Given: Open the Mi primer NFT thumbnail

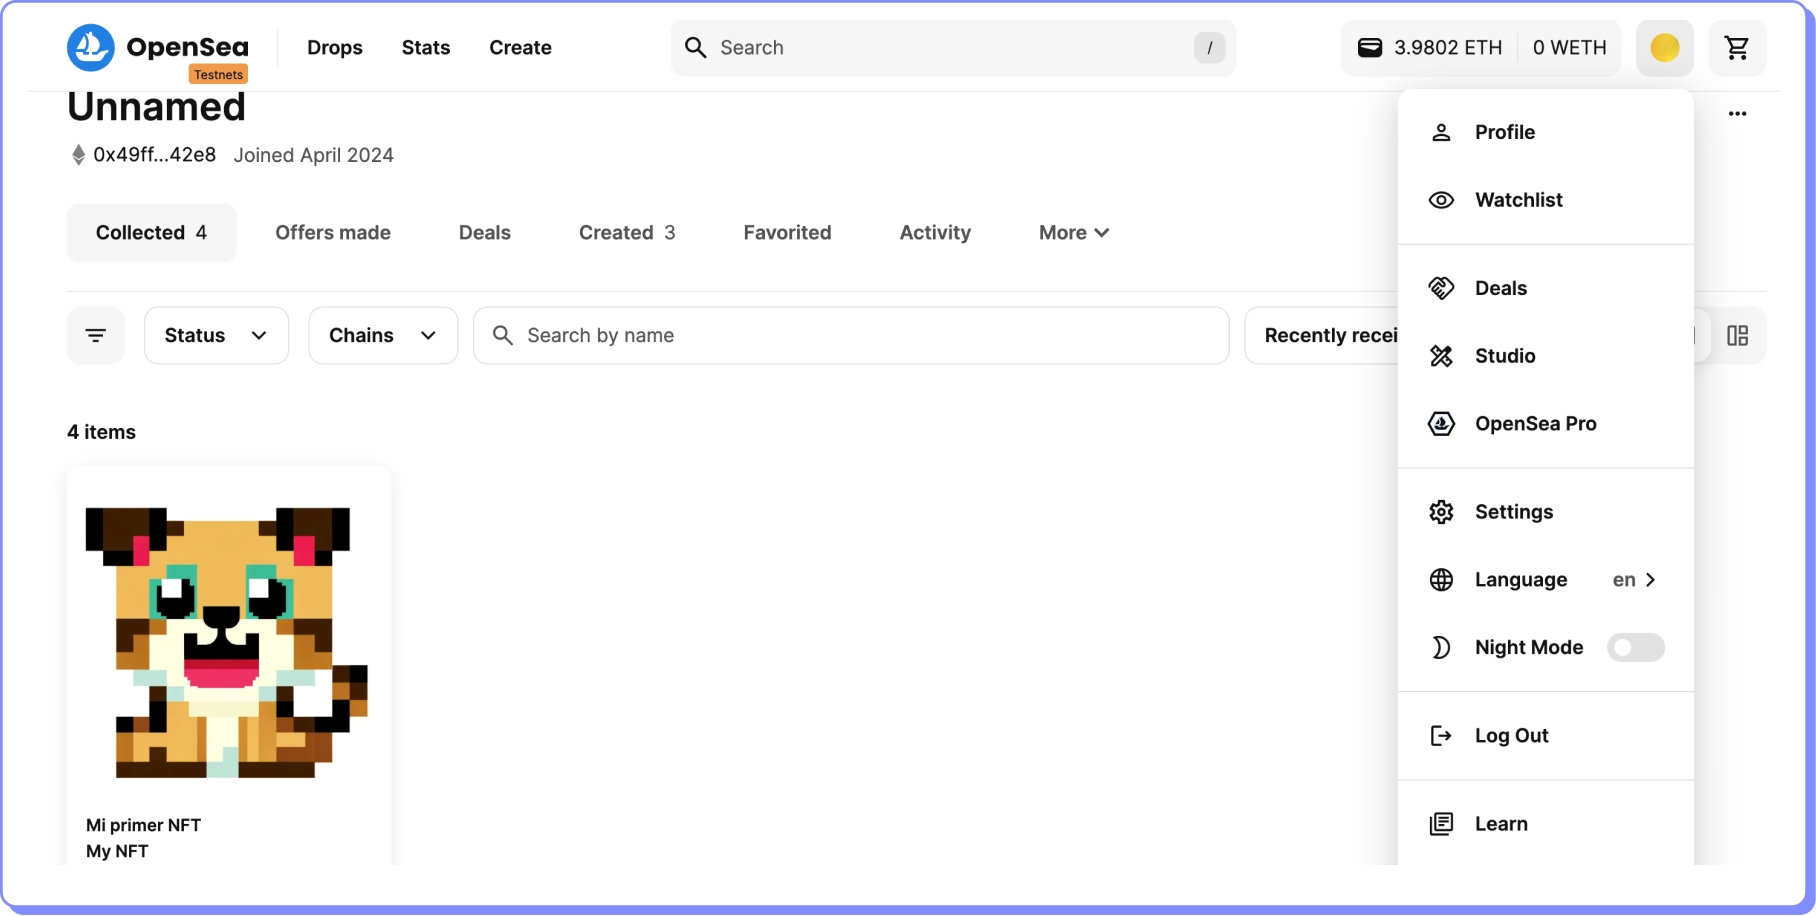Looking at the screenshot, I should point(228,642).
